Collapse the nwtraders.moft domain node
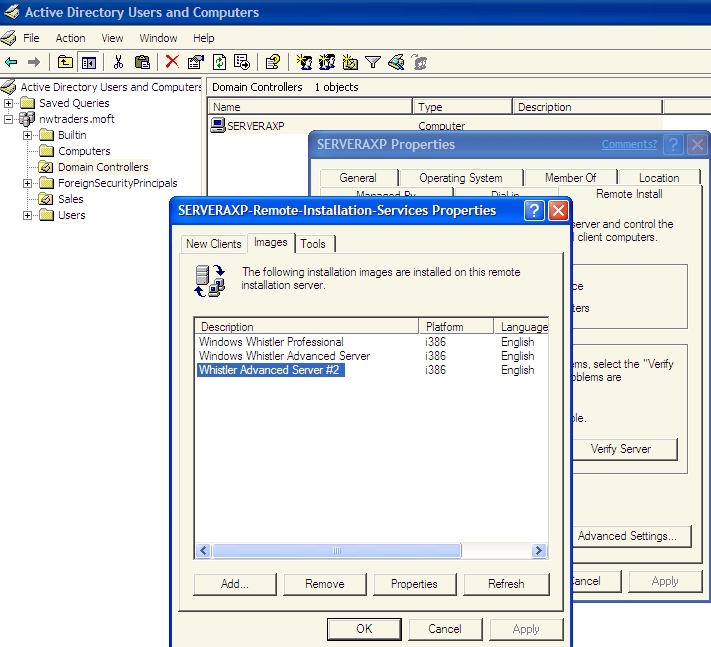The image size is (711, 647). click(x=8, y=119)
